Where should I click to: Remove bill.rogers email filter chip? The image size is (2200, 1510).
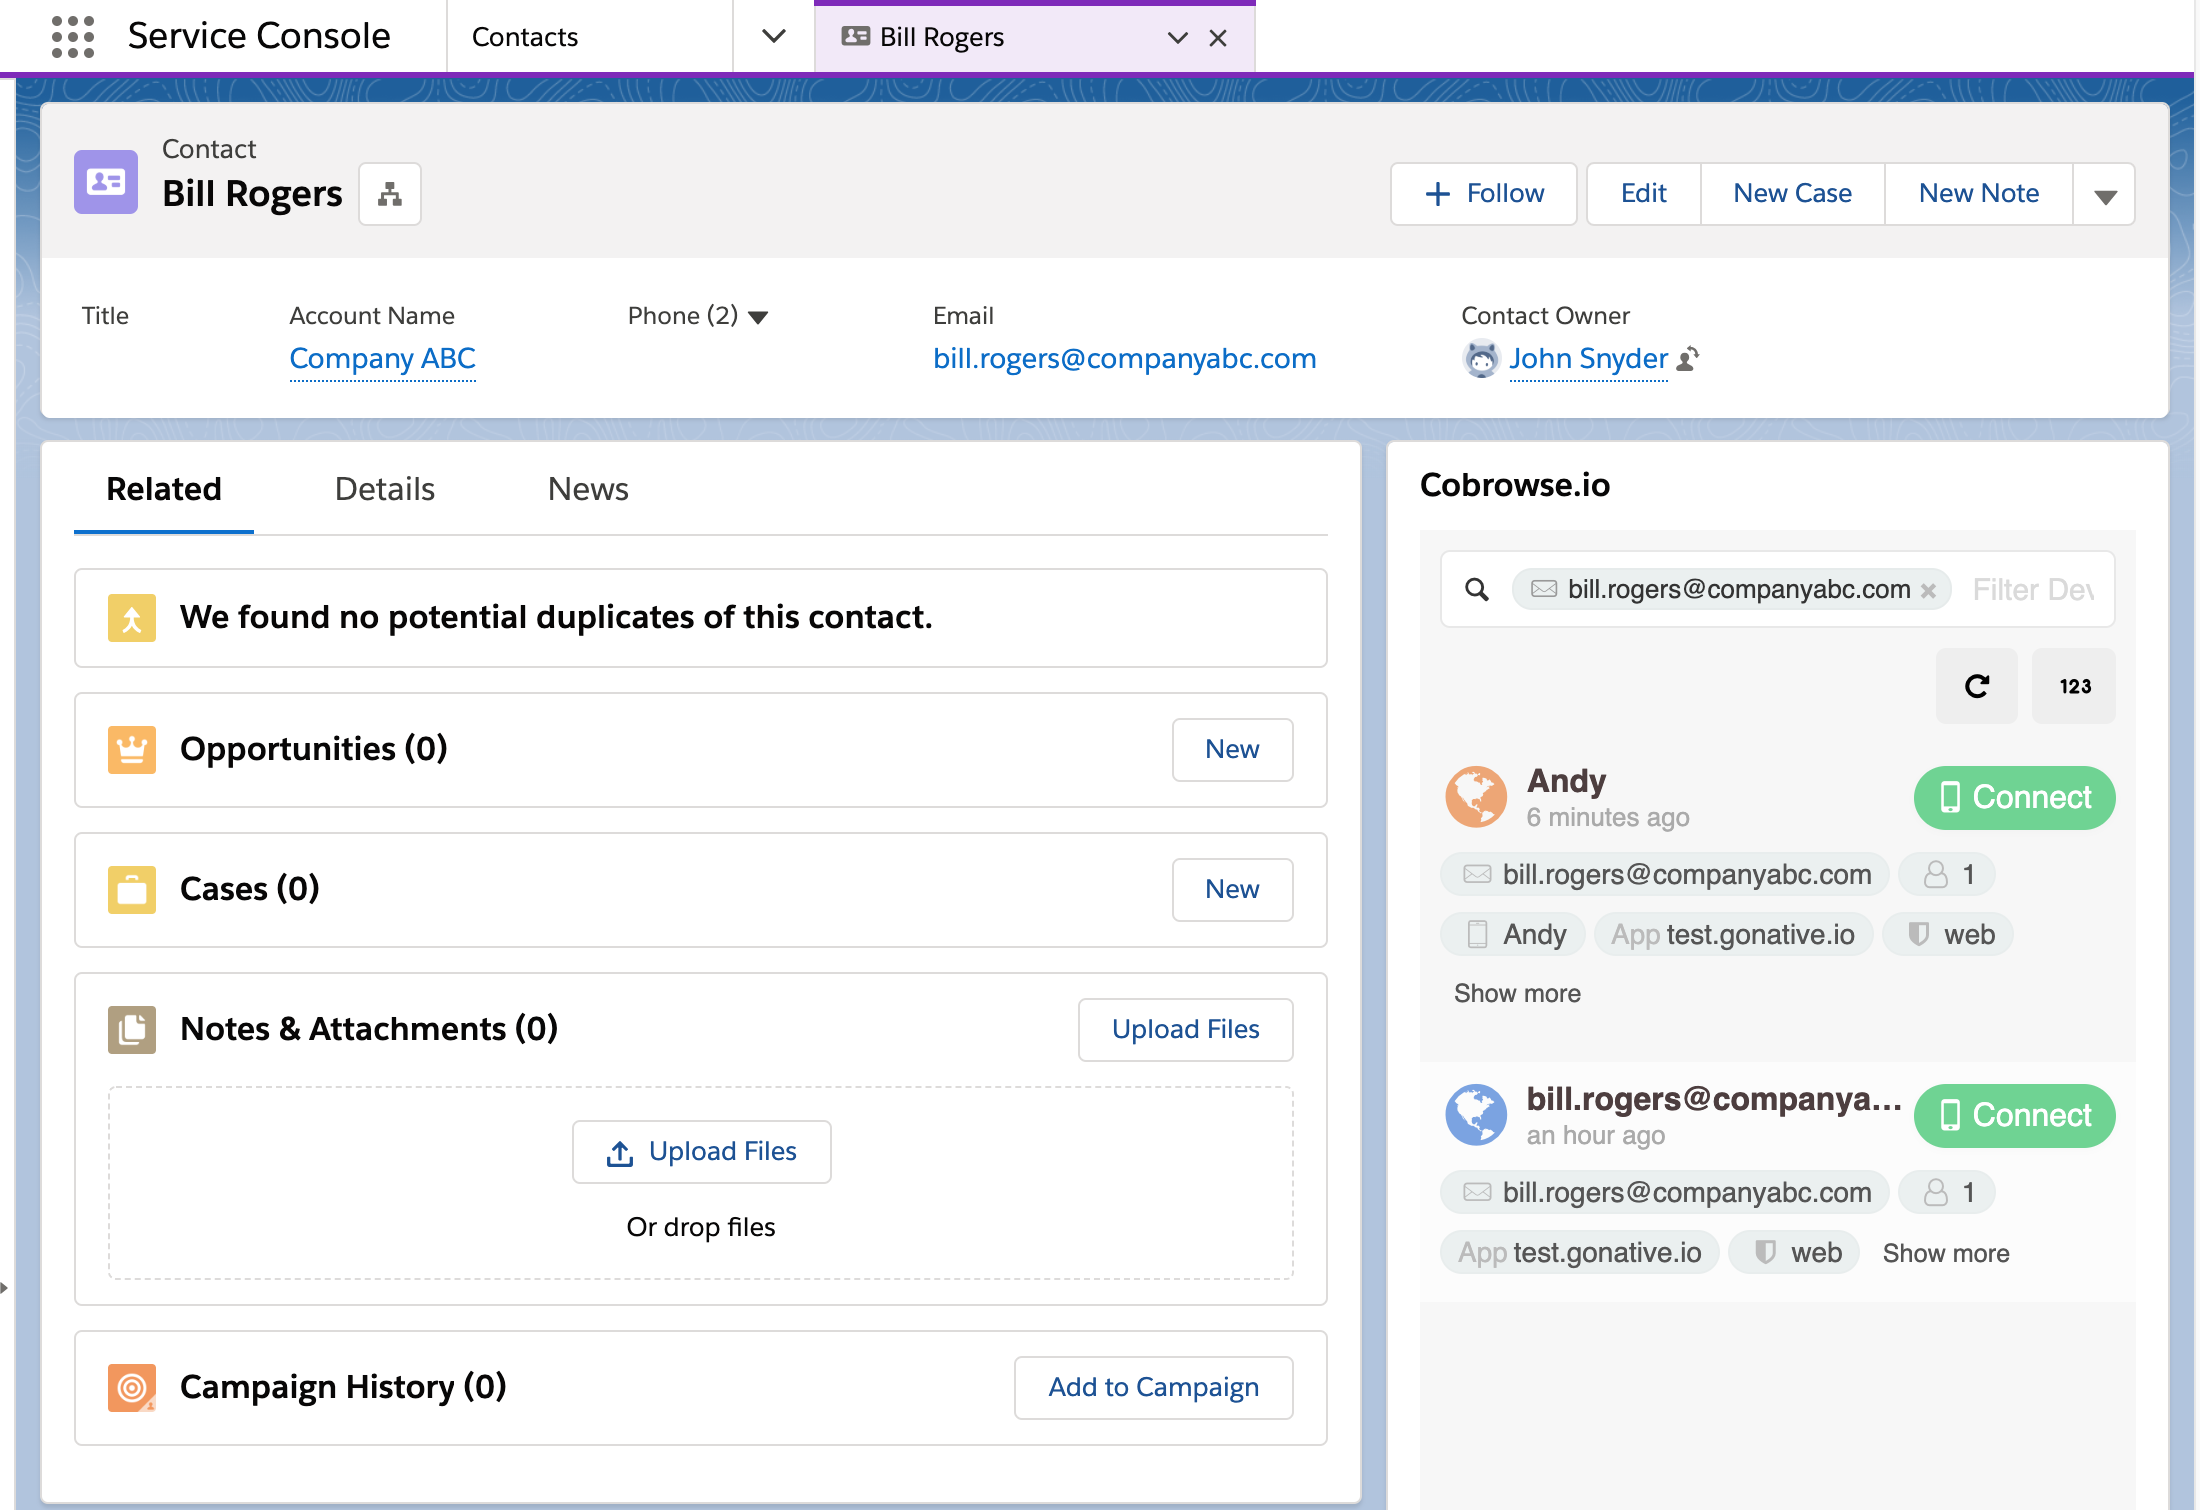[x=1928, y=591]
